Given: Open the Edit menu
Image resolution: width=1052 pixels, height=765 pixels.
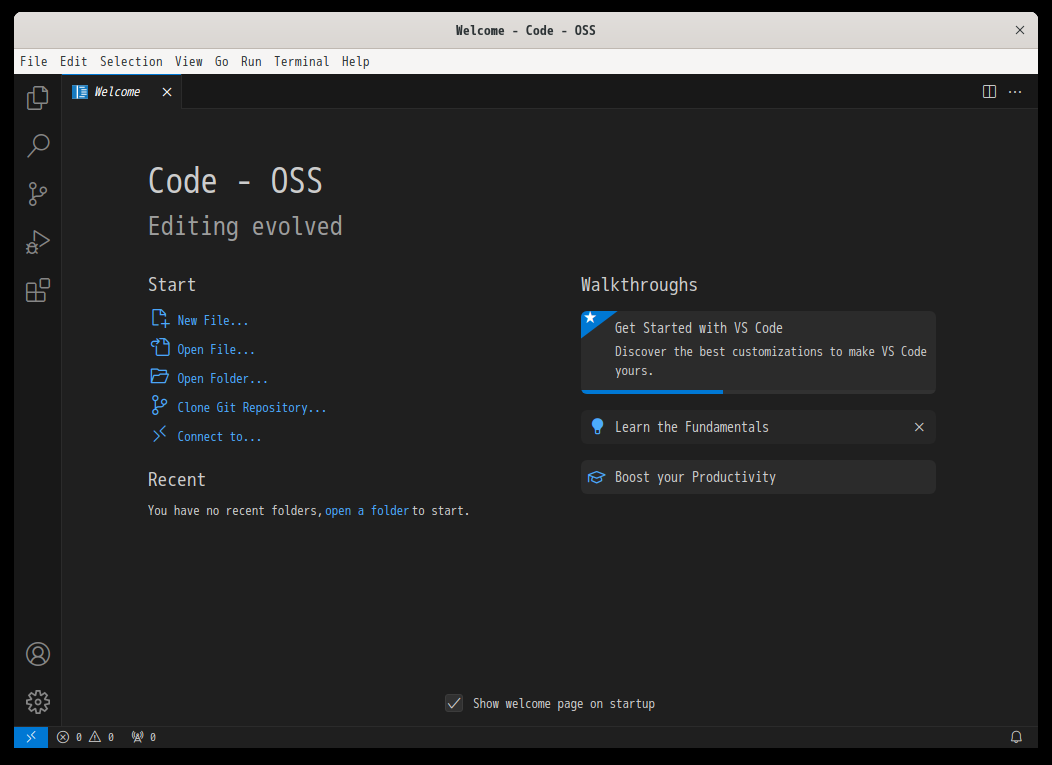Looking at the screenshot, I should [x=74, y=62].
